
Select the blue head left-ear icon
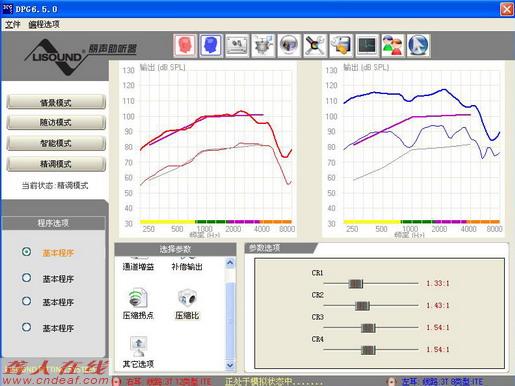coord(211,45)
